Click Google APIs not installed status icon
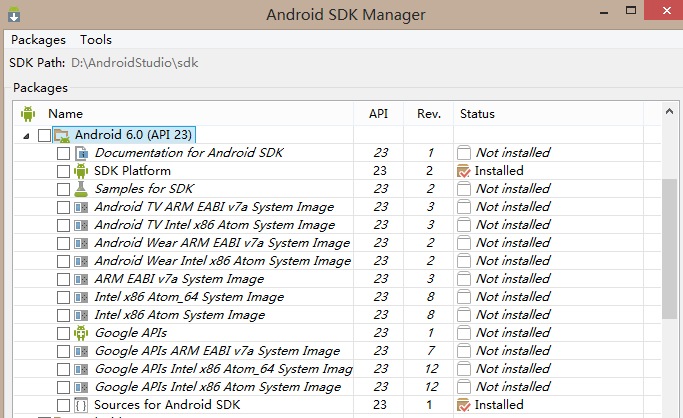The width and height of the screenshot is (683, 418). [x=464, y=333]
